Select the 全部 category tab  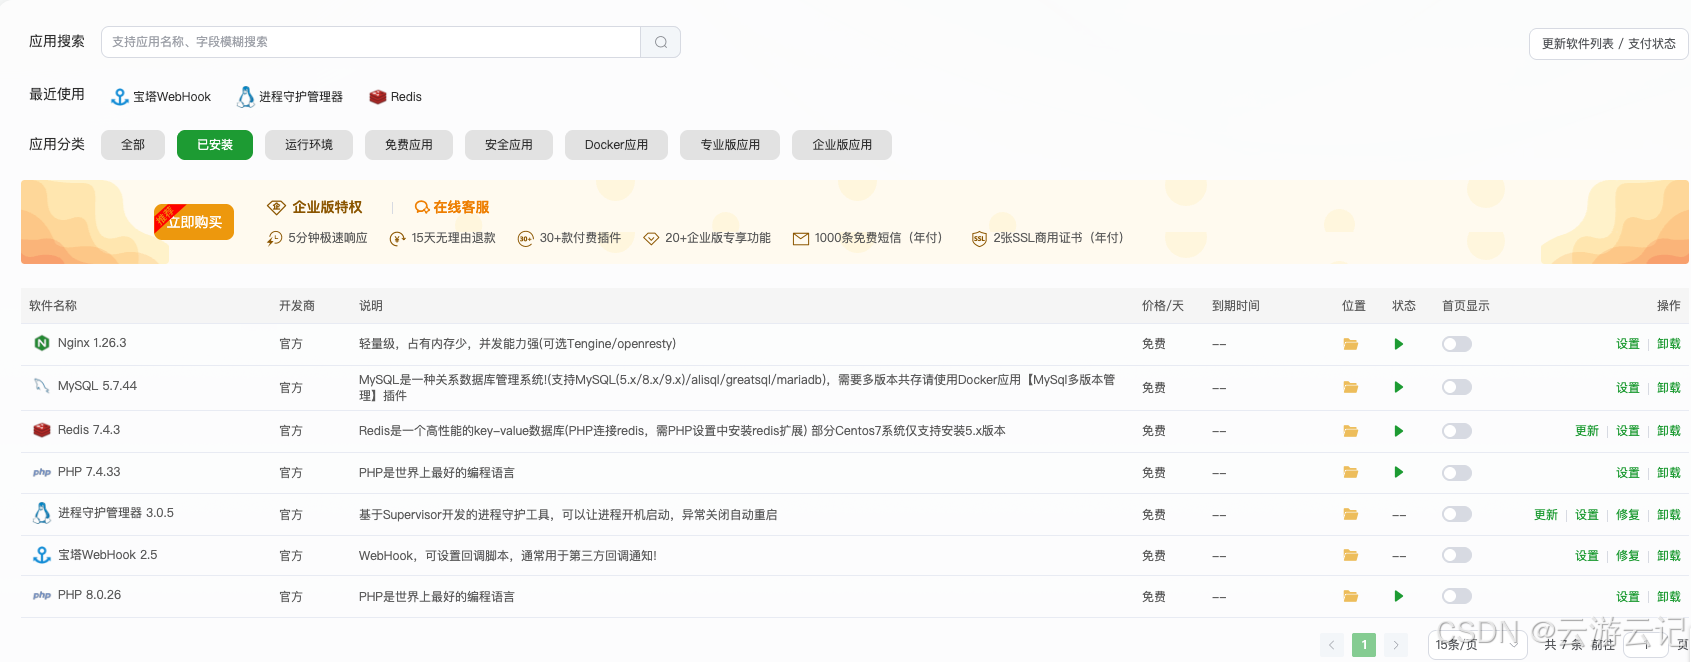pyautogui.click(x=133, y=145)
